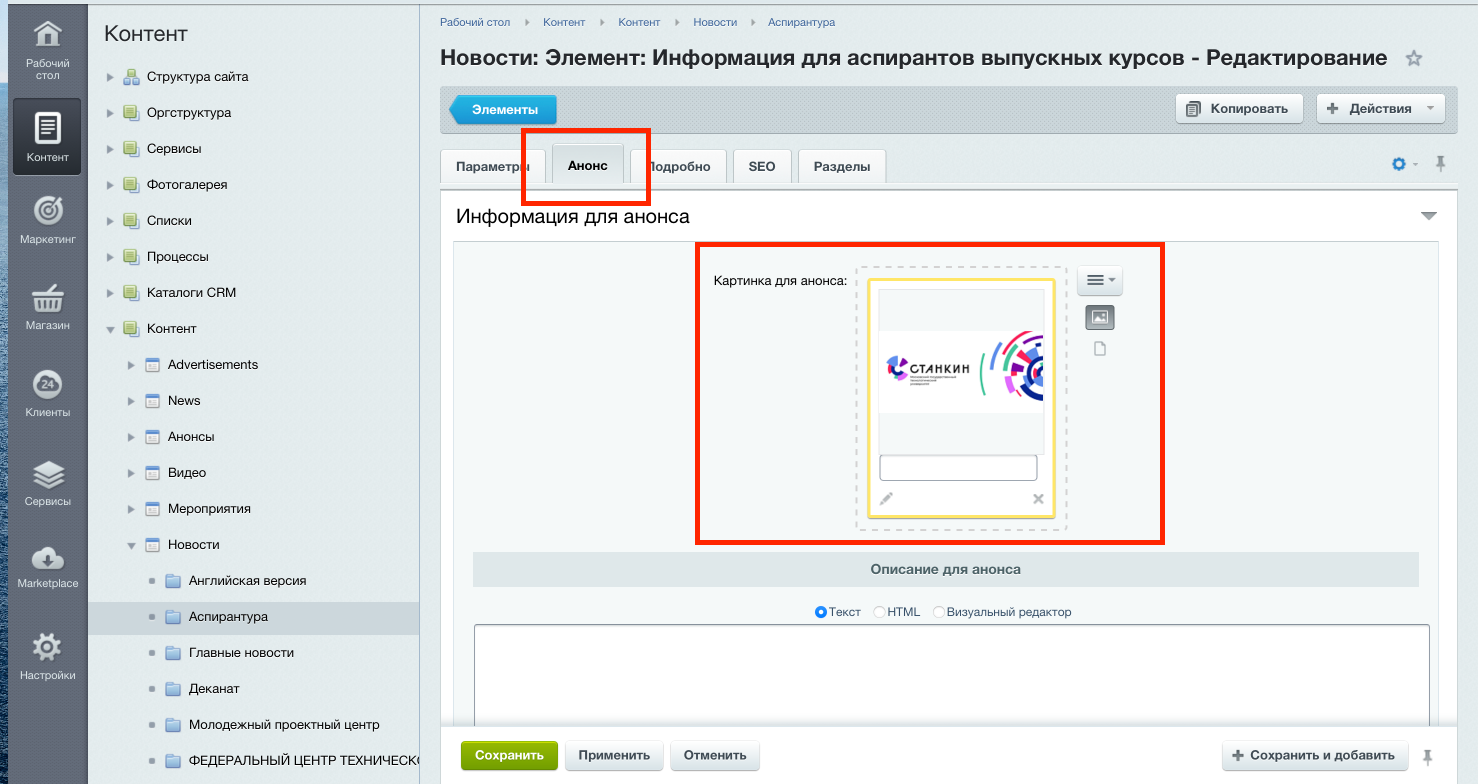1478x784 pixels.
Task: Click the СТАНКИН announcement image thumbnail
Action: (x=960, y=372)
